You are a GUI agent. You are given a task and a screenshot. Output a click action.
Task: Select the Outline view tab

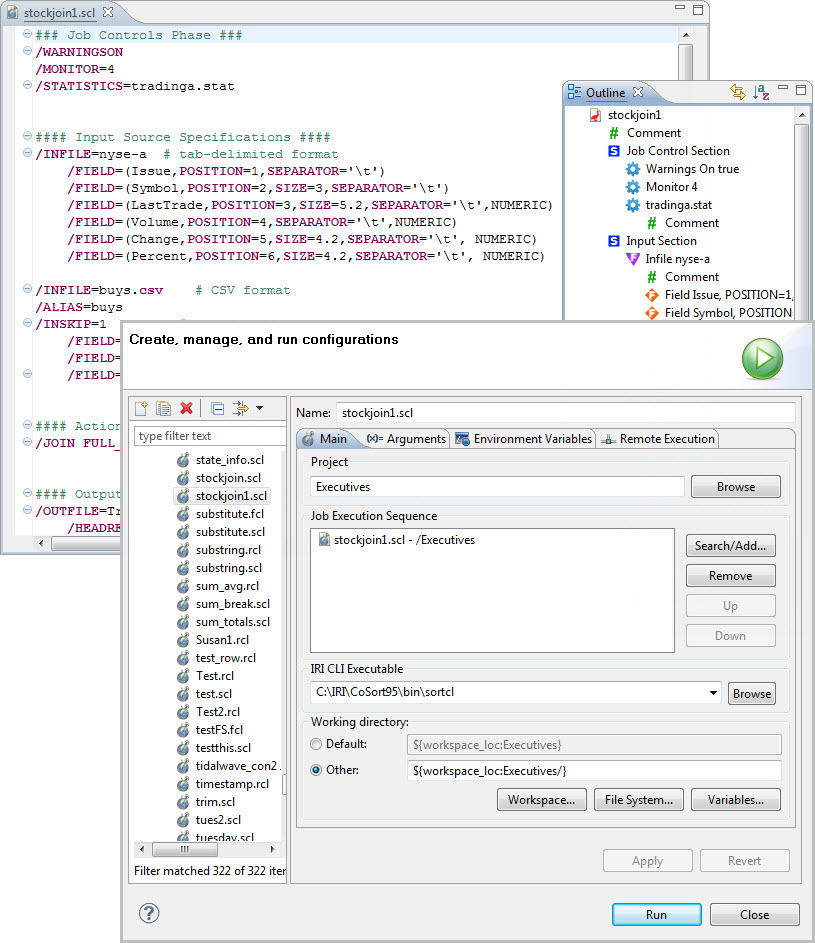[606, 93]
